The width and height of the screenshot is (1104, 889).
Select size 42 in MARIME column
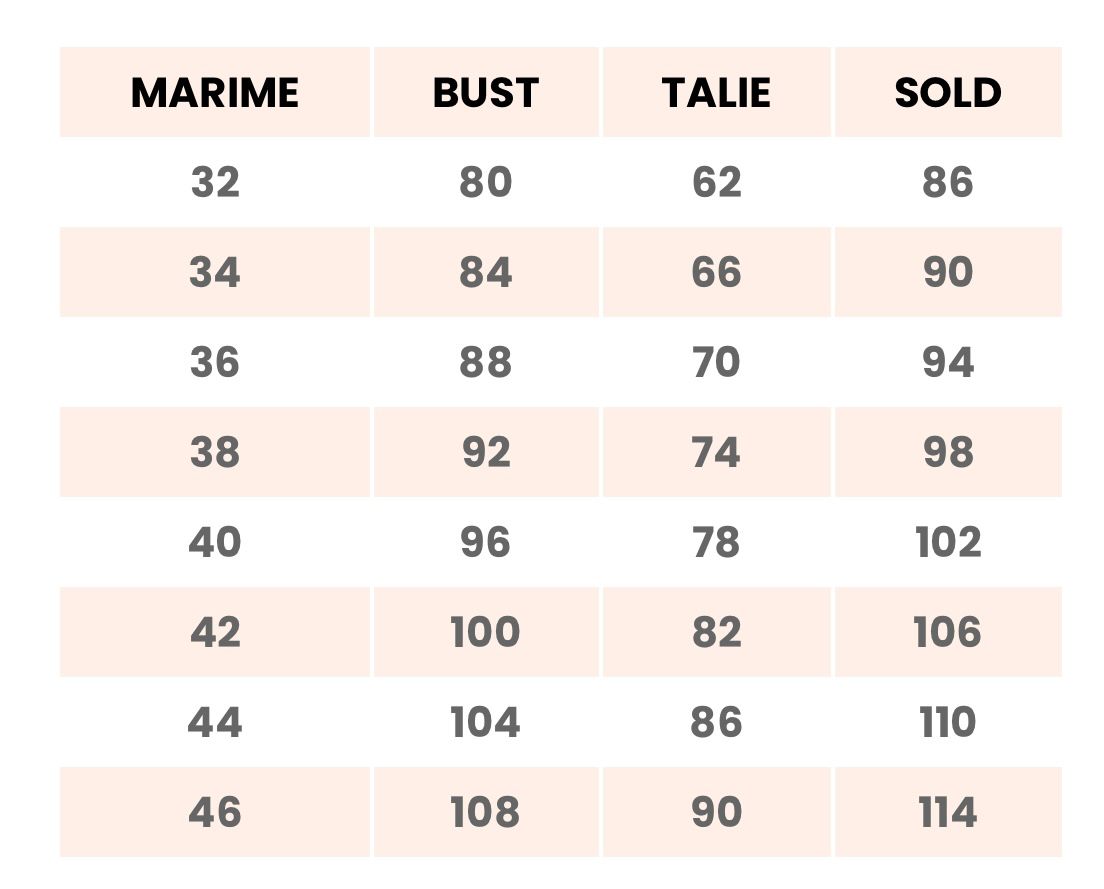(x=215, y=632)
